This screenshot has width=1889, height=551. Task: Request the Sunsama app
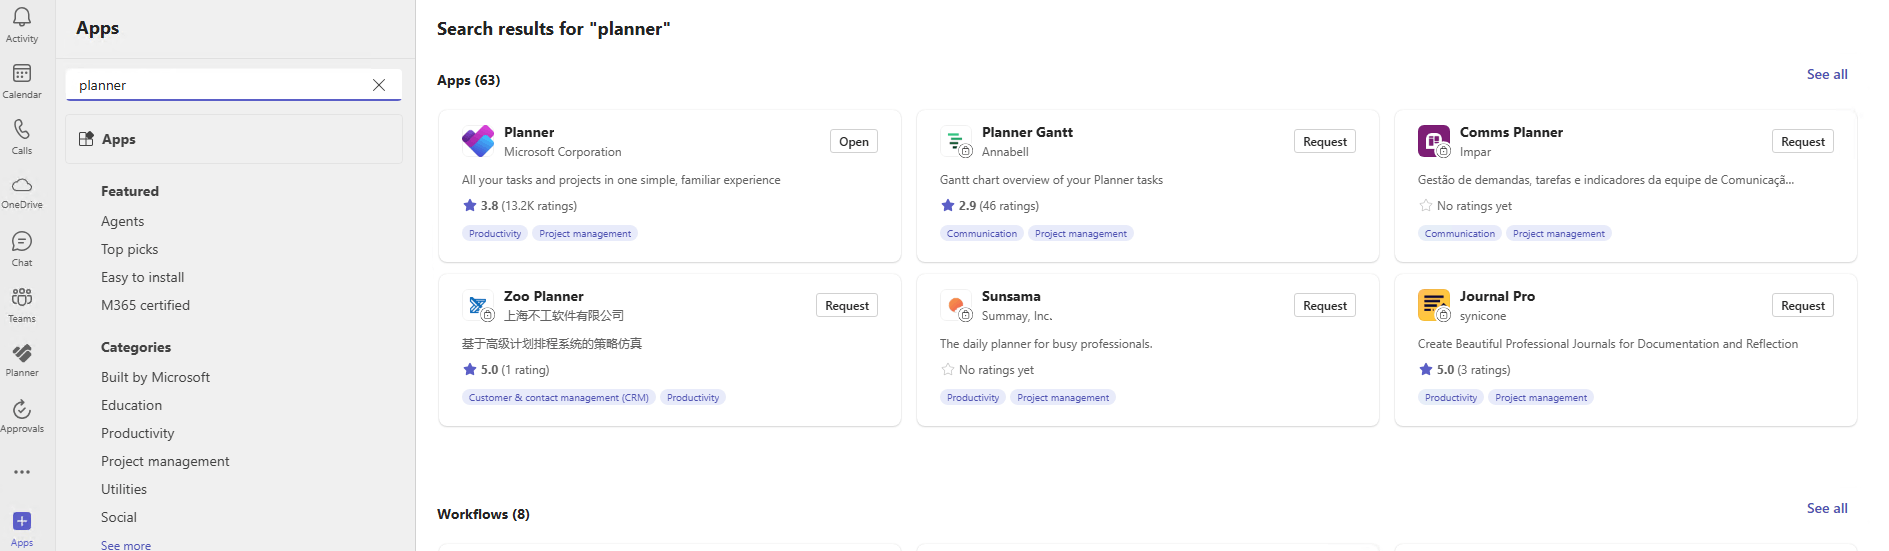pos(1325,305)
